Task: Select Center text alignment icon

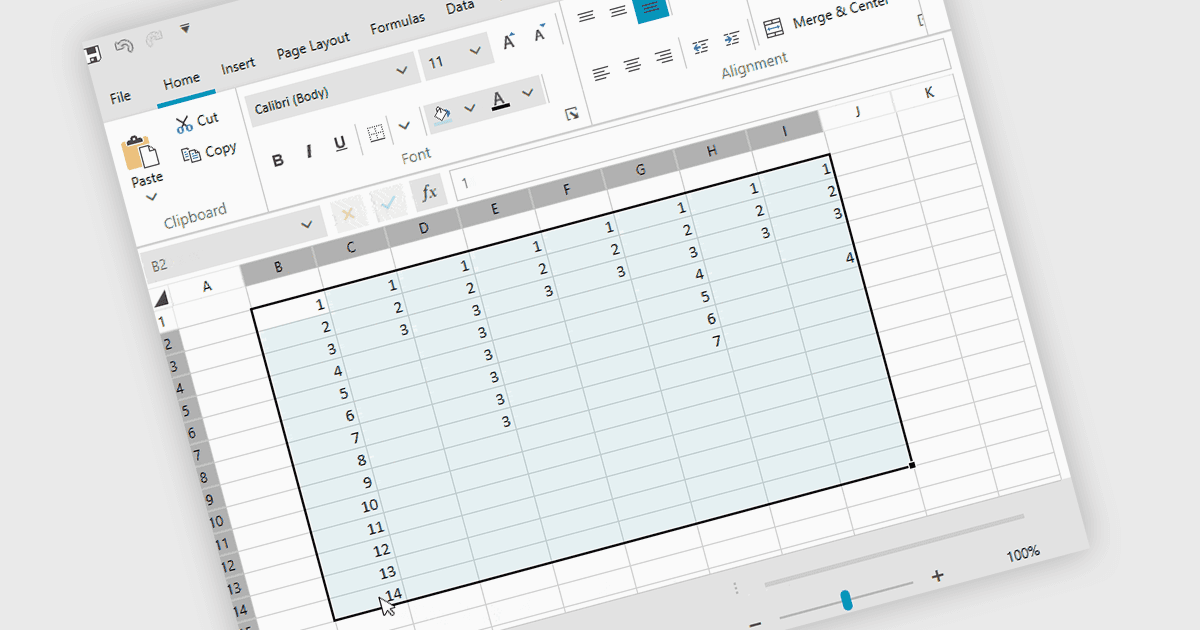Action: (x=632, y=65)
